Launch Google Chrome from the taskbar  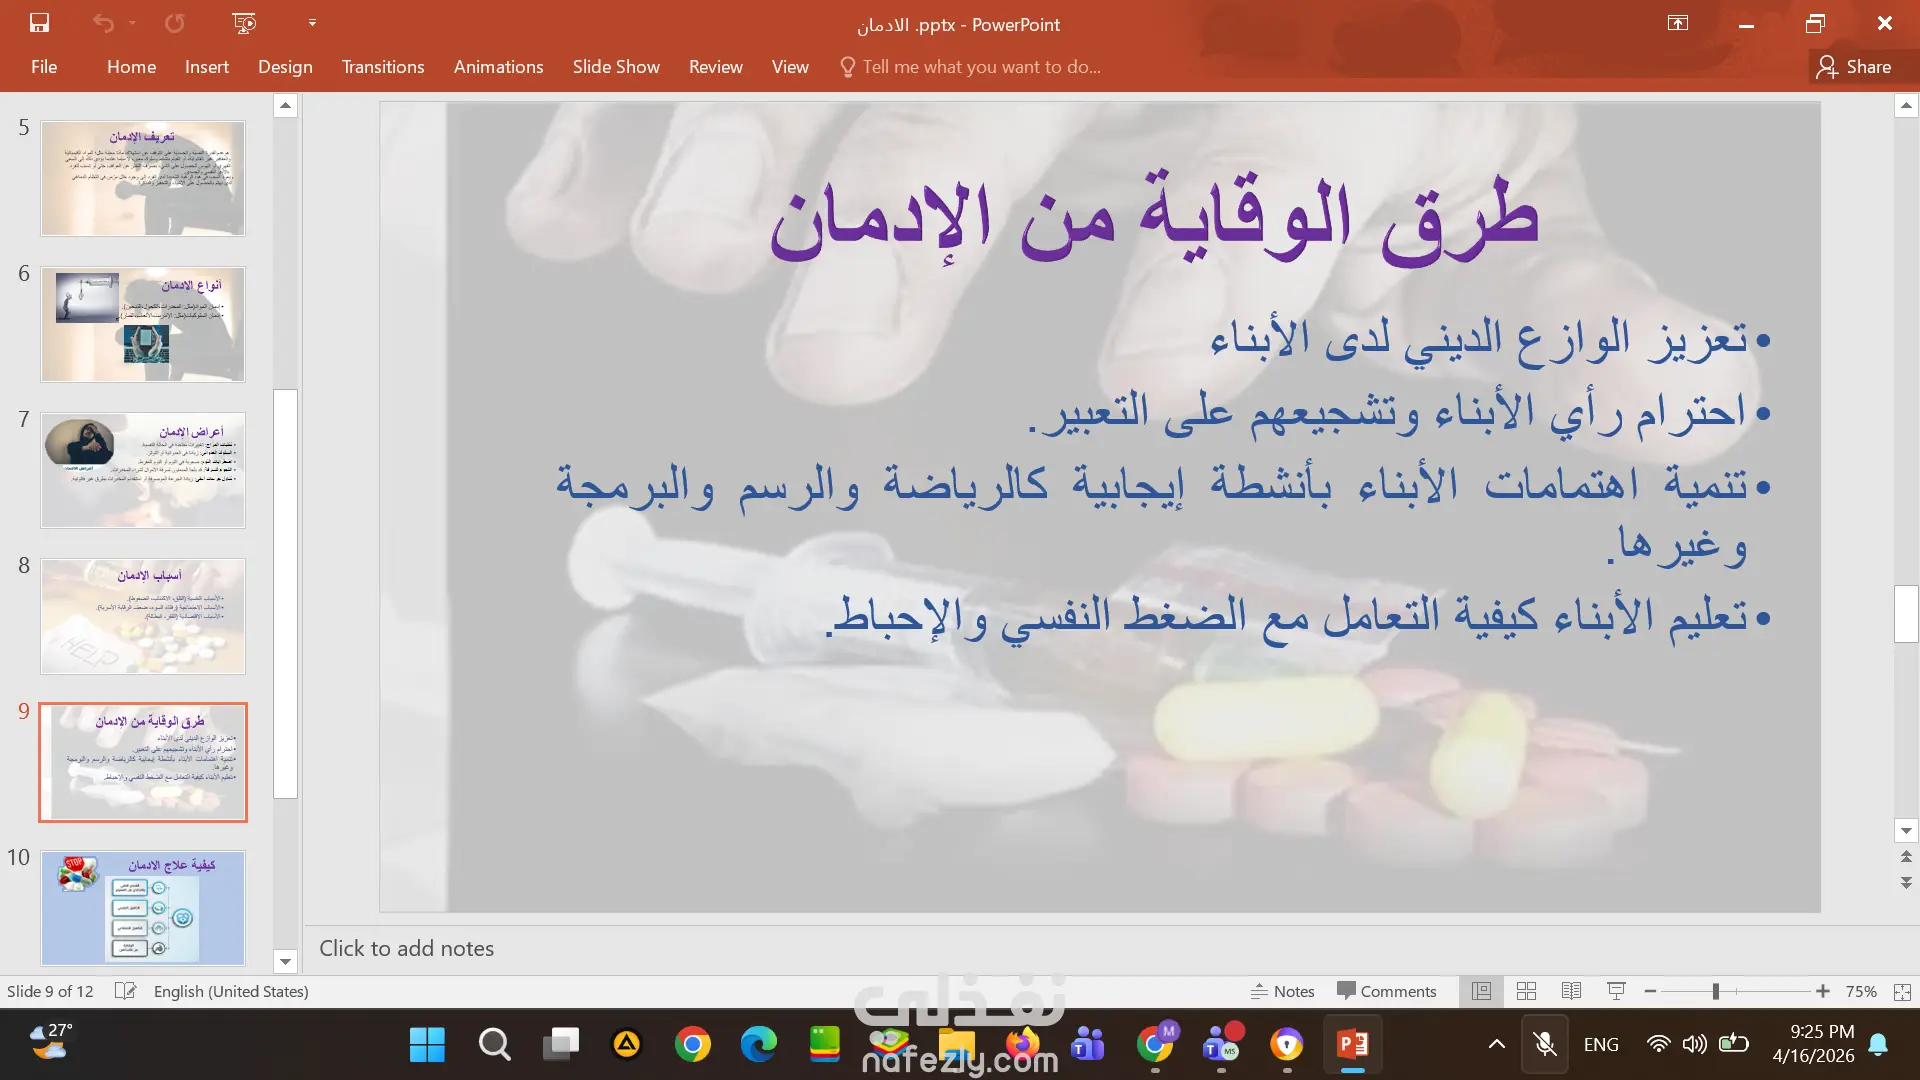tap(692, 1045)
